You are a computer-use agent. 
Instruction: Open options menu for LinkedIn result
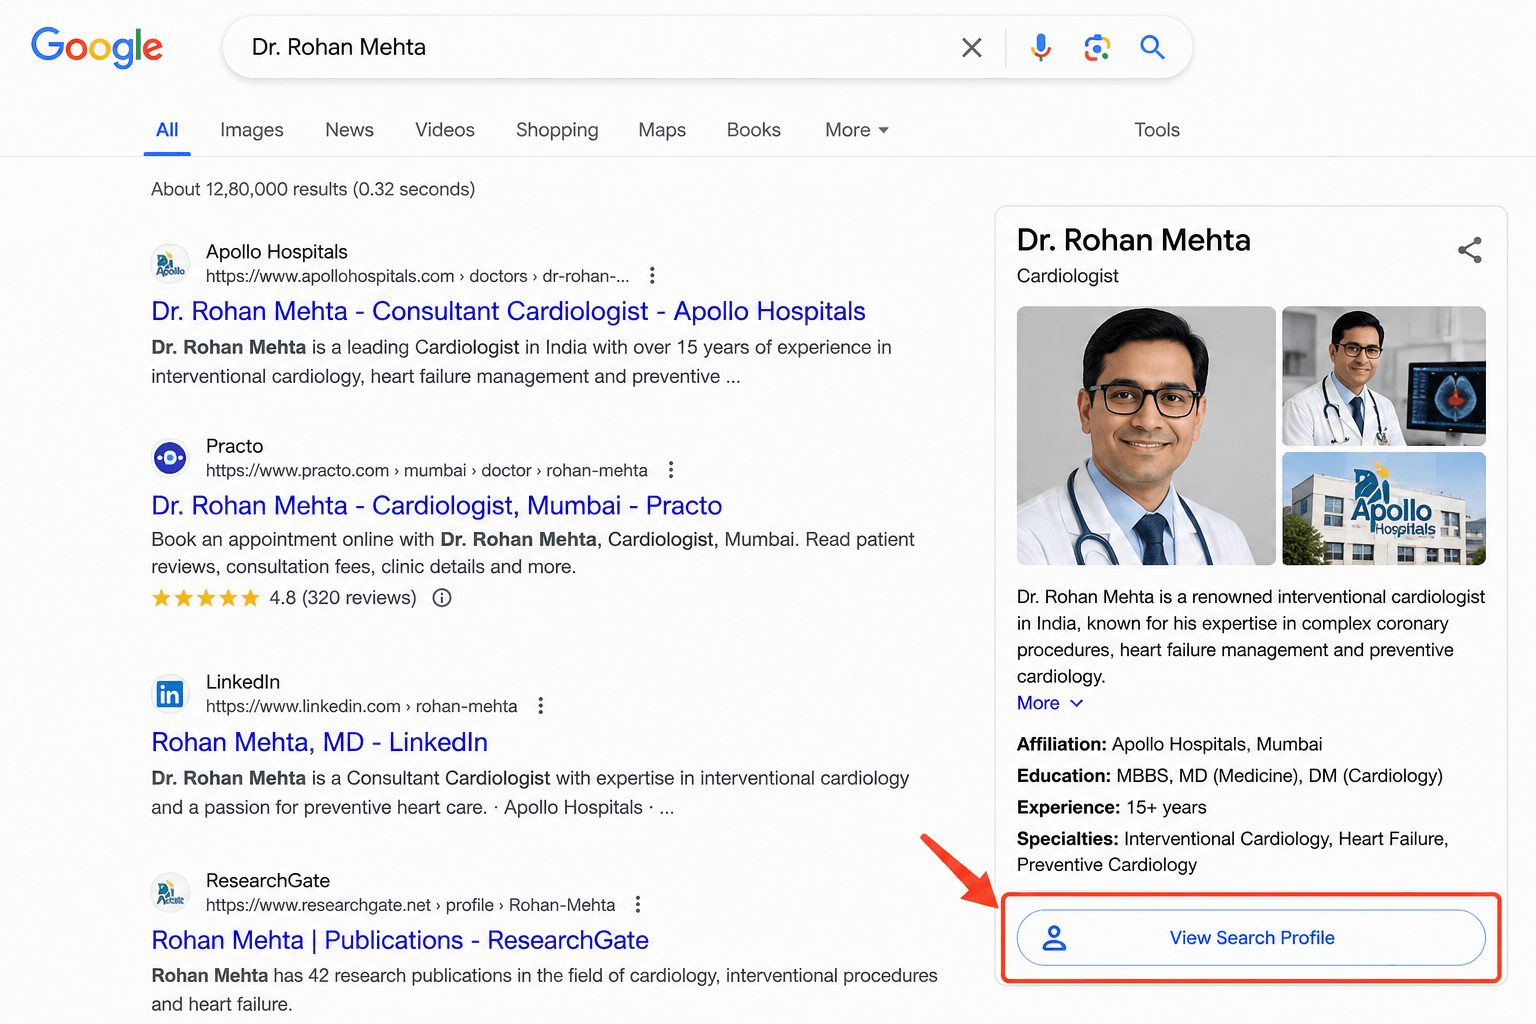tap(541, 706)
